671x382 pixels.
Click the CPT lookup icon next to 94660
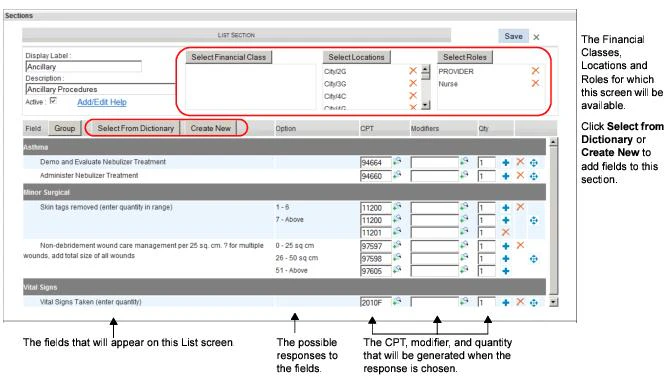point(398,175)
